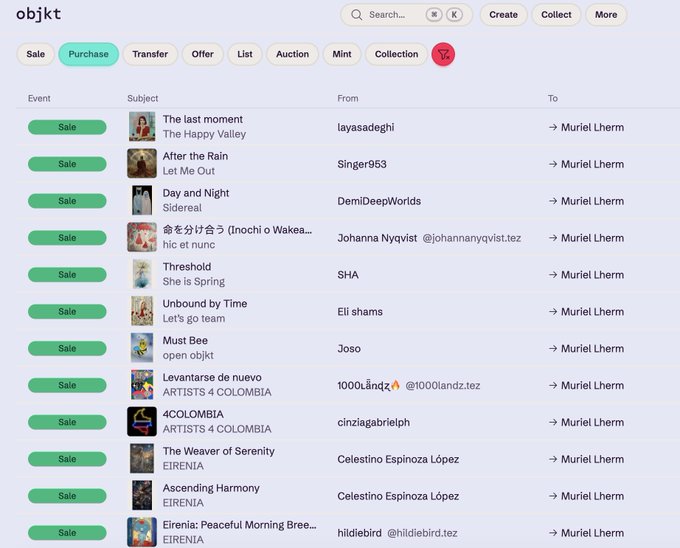Open Levantarse de nuevo title link
Screen dimensions: 680x548
pyautogui.click(x=212, y=377)
